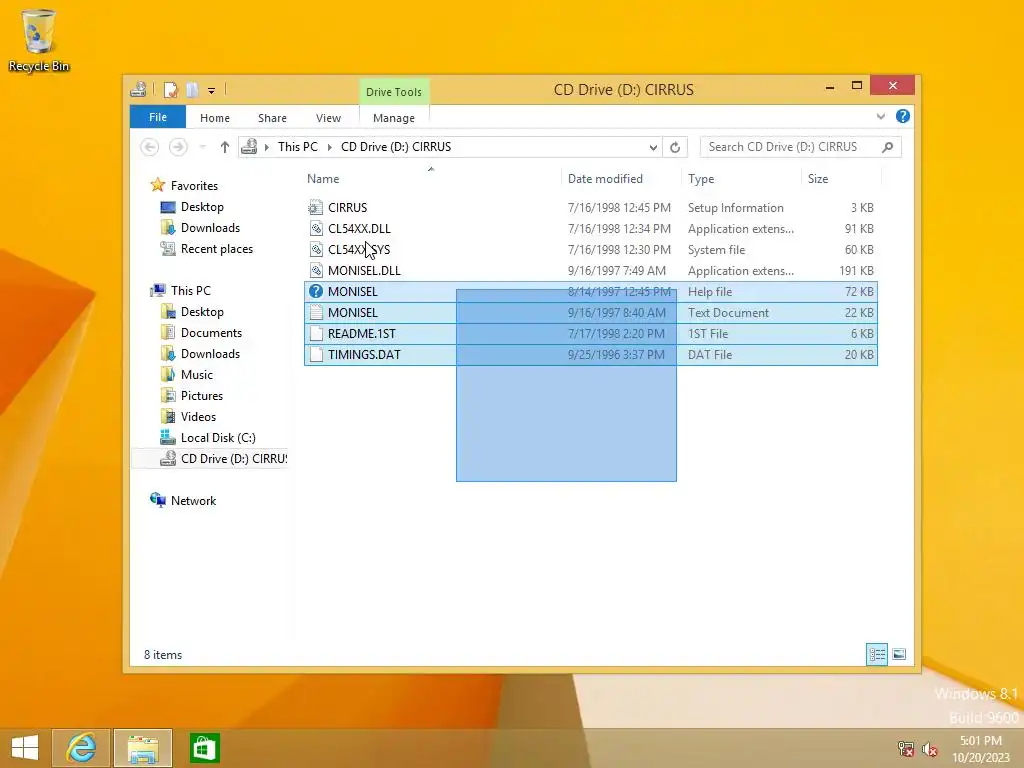Select the MONISEL Help file icon
The height and width of the screenshot is (768, 1024).
tap(316, 291)
